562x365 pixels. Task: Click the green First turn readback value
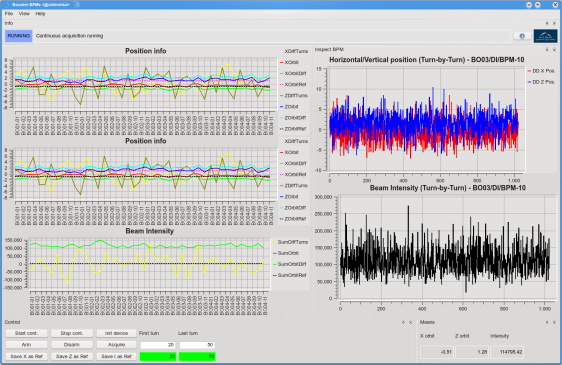click(x=158, y=356)
